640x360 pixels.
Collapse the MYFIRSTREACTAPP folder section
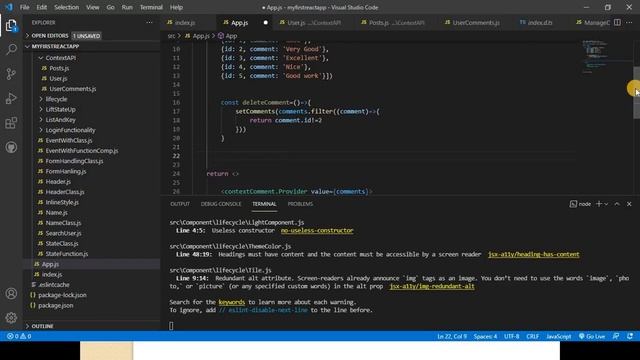55,47
